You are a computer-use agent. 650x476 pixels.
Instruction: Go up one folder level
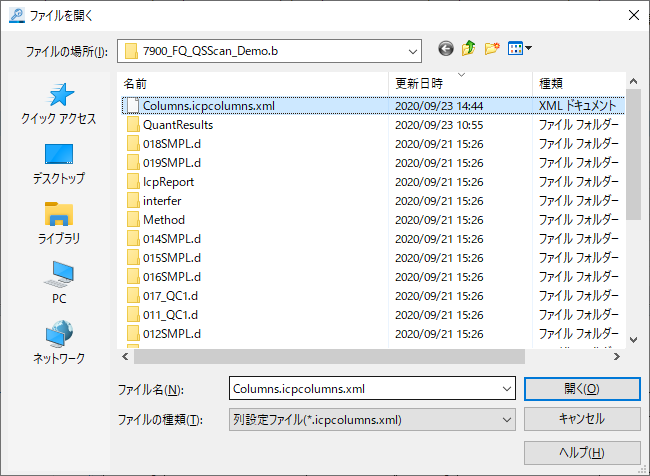tap(468, 49)
